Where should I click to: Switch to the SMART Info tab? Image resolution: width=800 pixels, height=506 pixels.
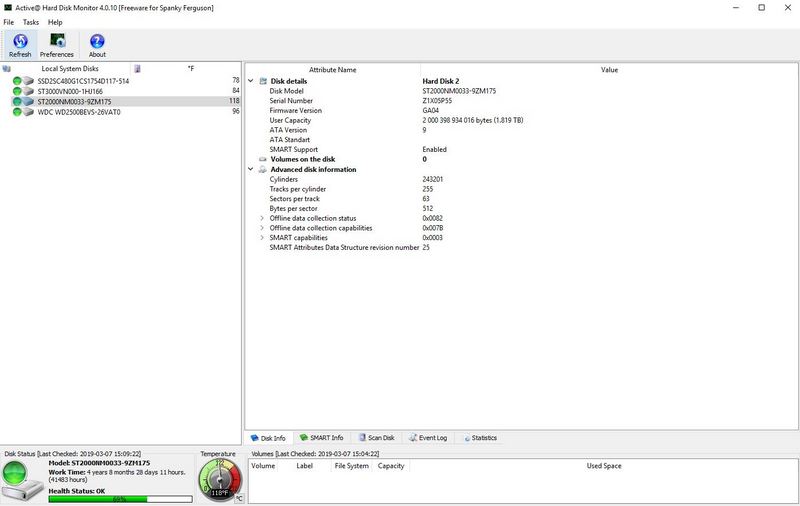pos(321,438)
